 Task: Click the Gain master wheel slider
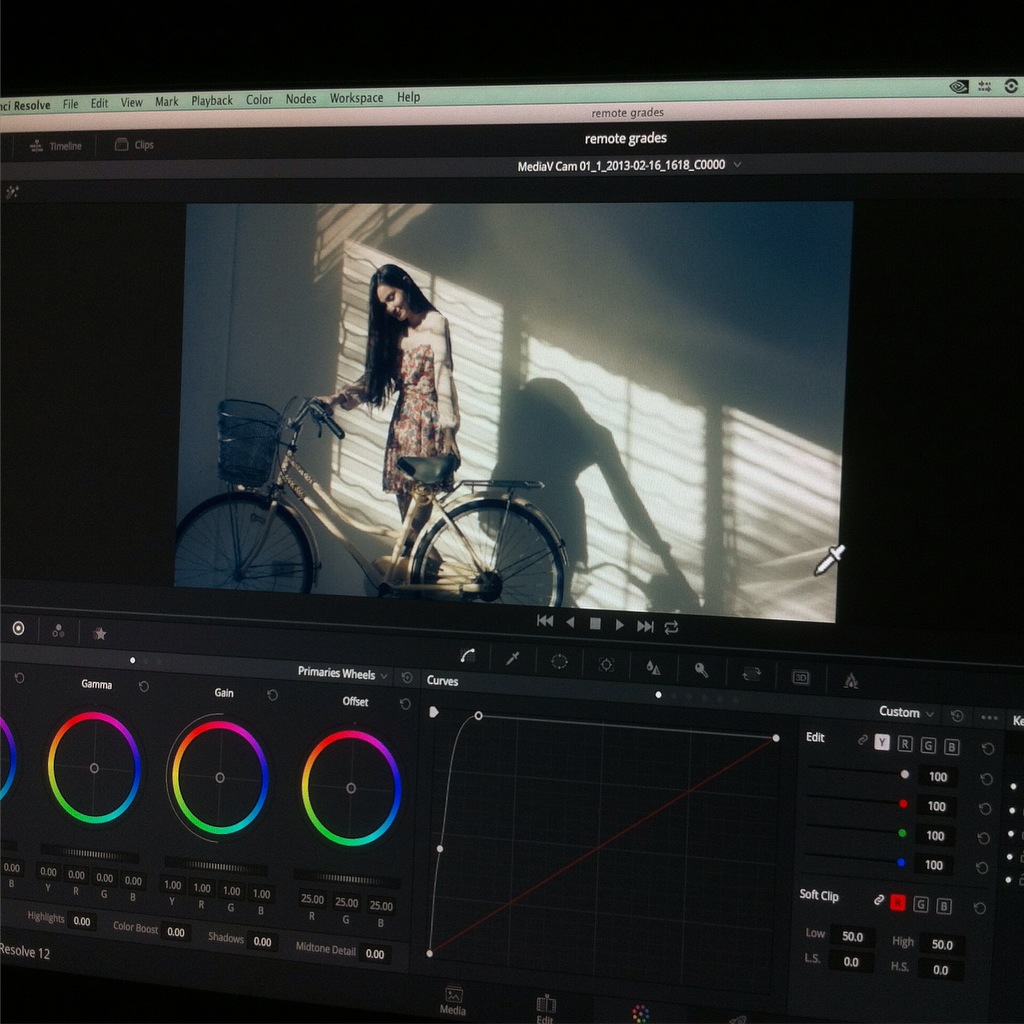[x=216, y=867]
